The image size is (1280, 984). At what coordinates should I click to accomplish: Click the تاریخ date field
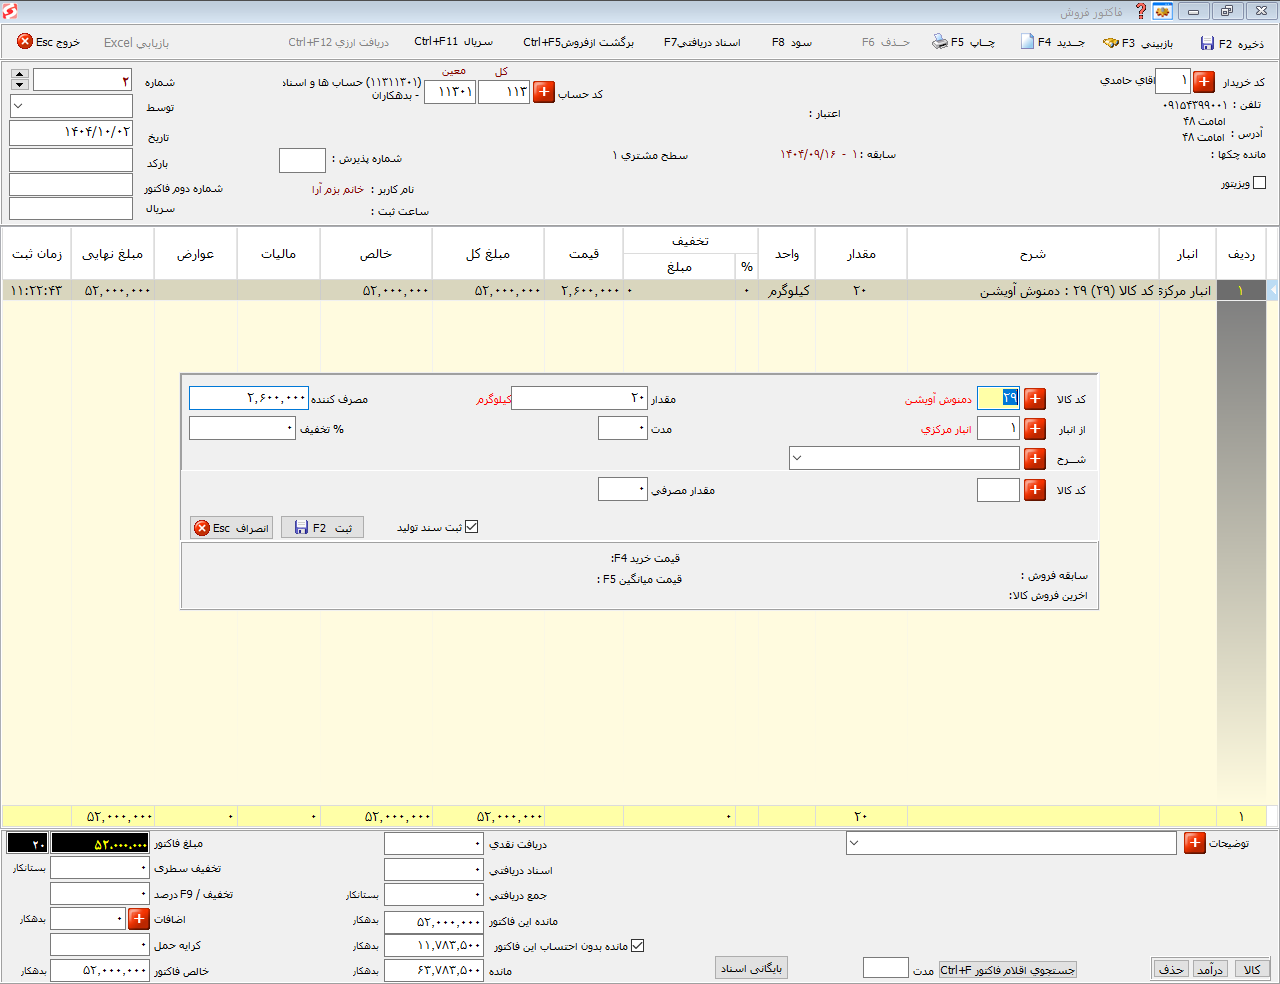71,132
